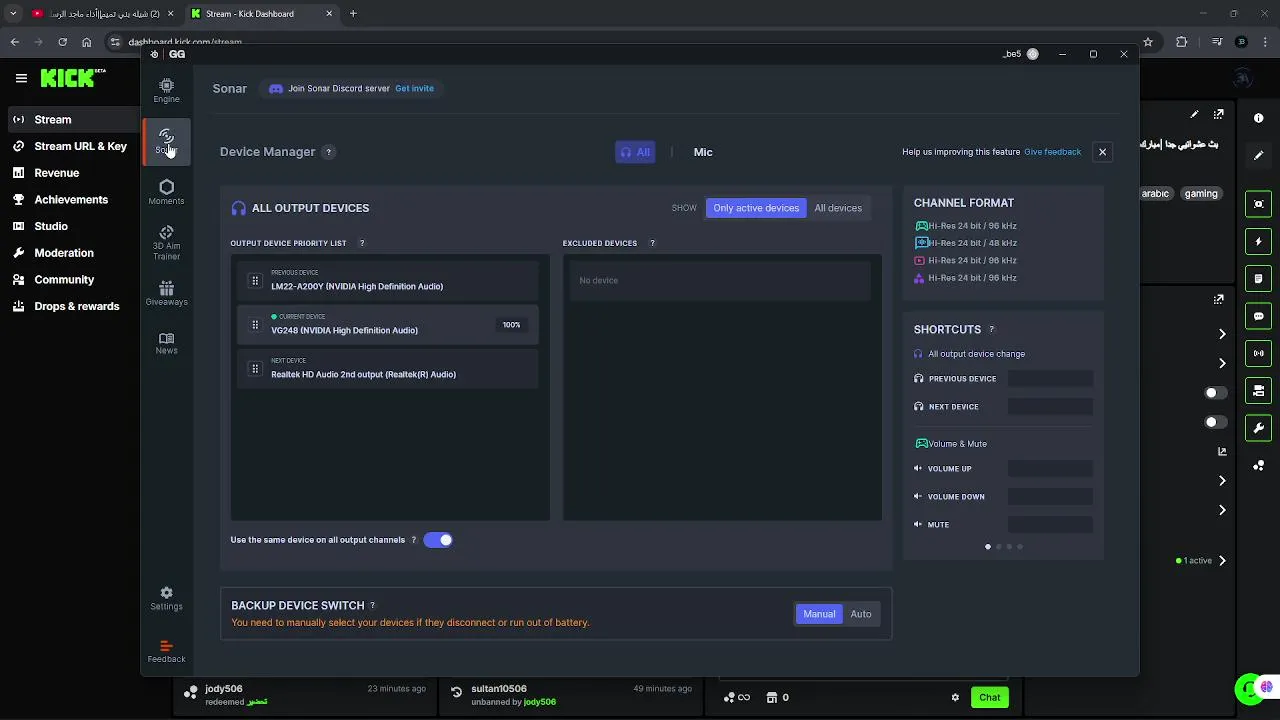The image size is (1280, 720).
Task: Toggle upper switch in Kick right panel
Action: 1216,393
